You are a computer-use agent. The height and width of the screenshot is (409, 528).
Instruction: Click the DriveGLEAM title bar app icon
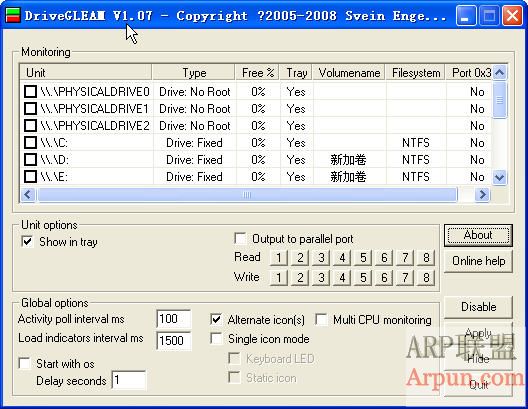tap(13, 15)
